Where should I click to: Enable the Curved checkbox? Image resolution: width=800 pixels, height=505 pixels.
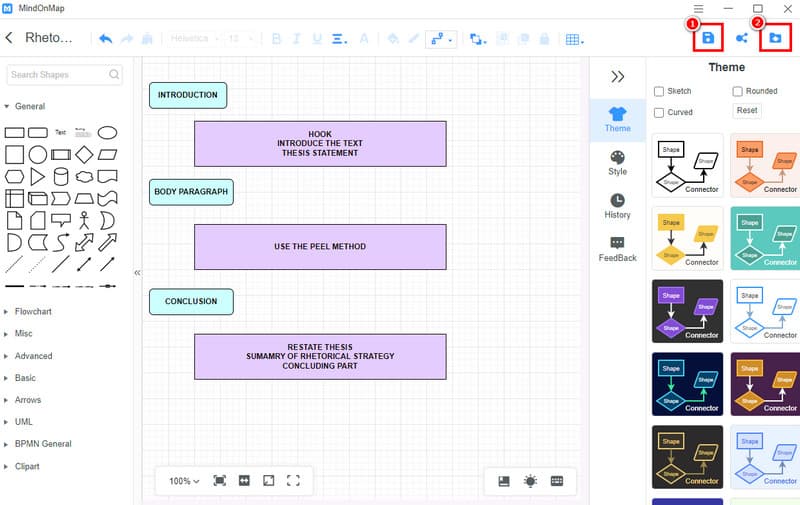(659, 112)
